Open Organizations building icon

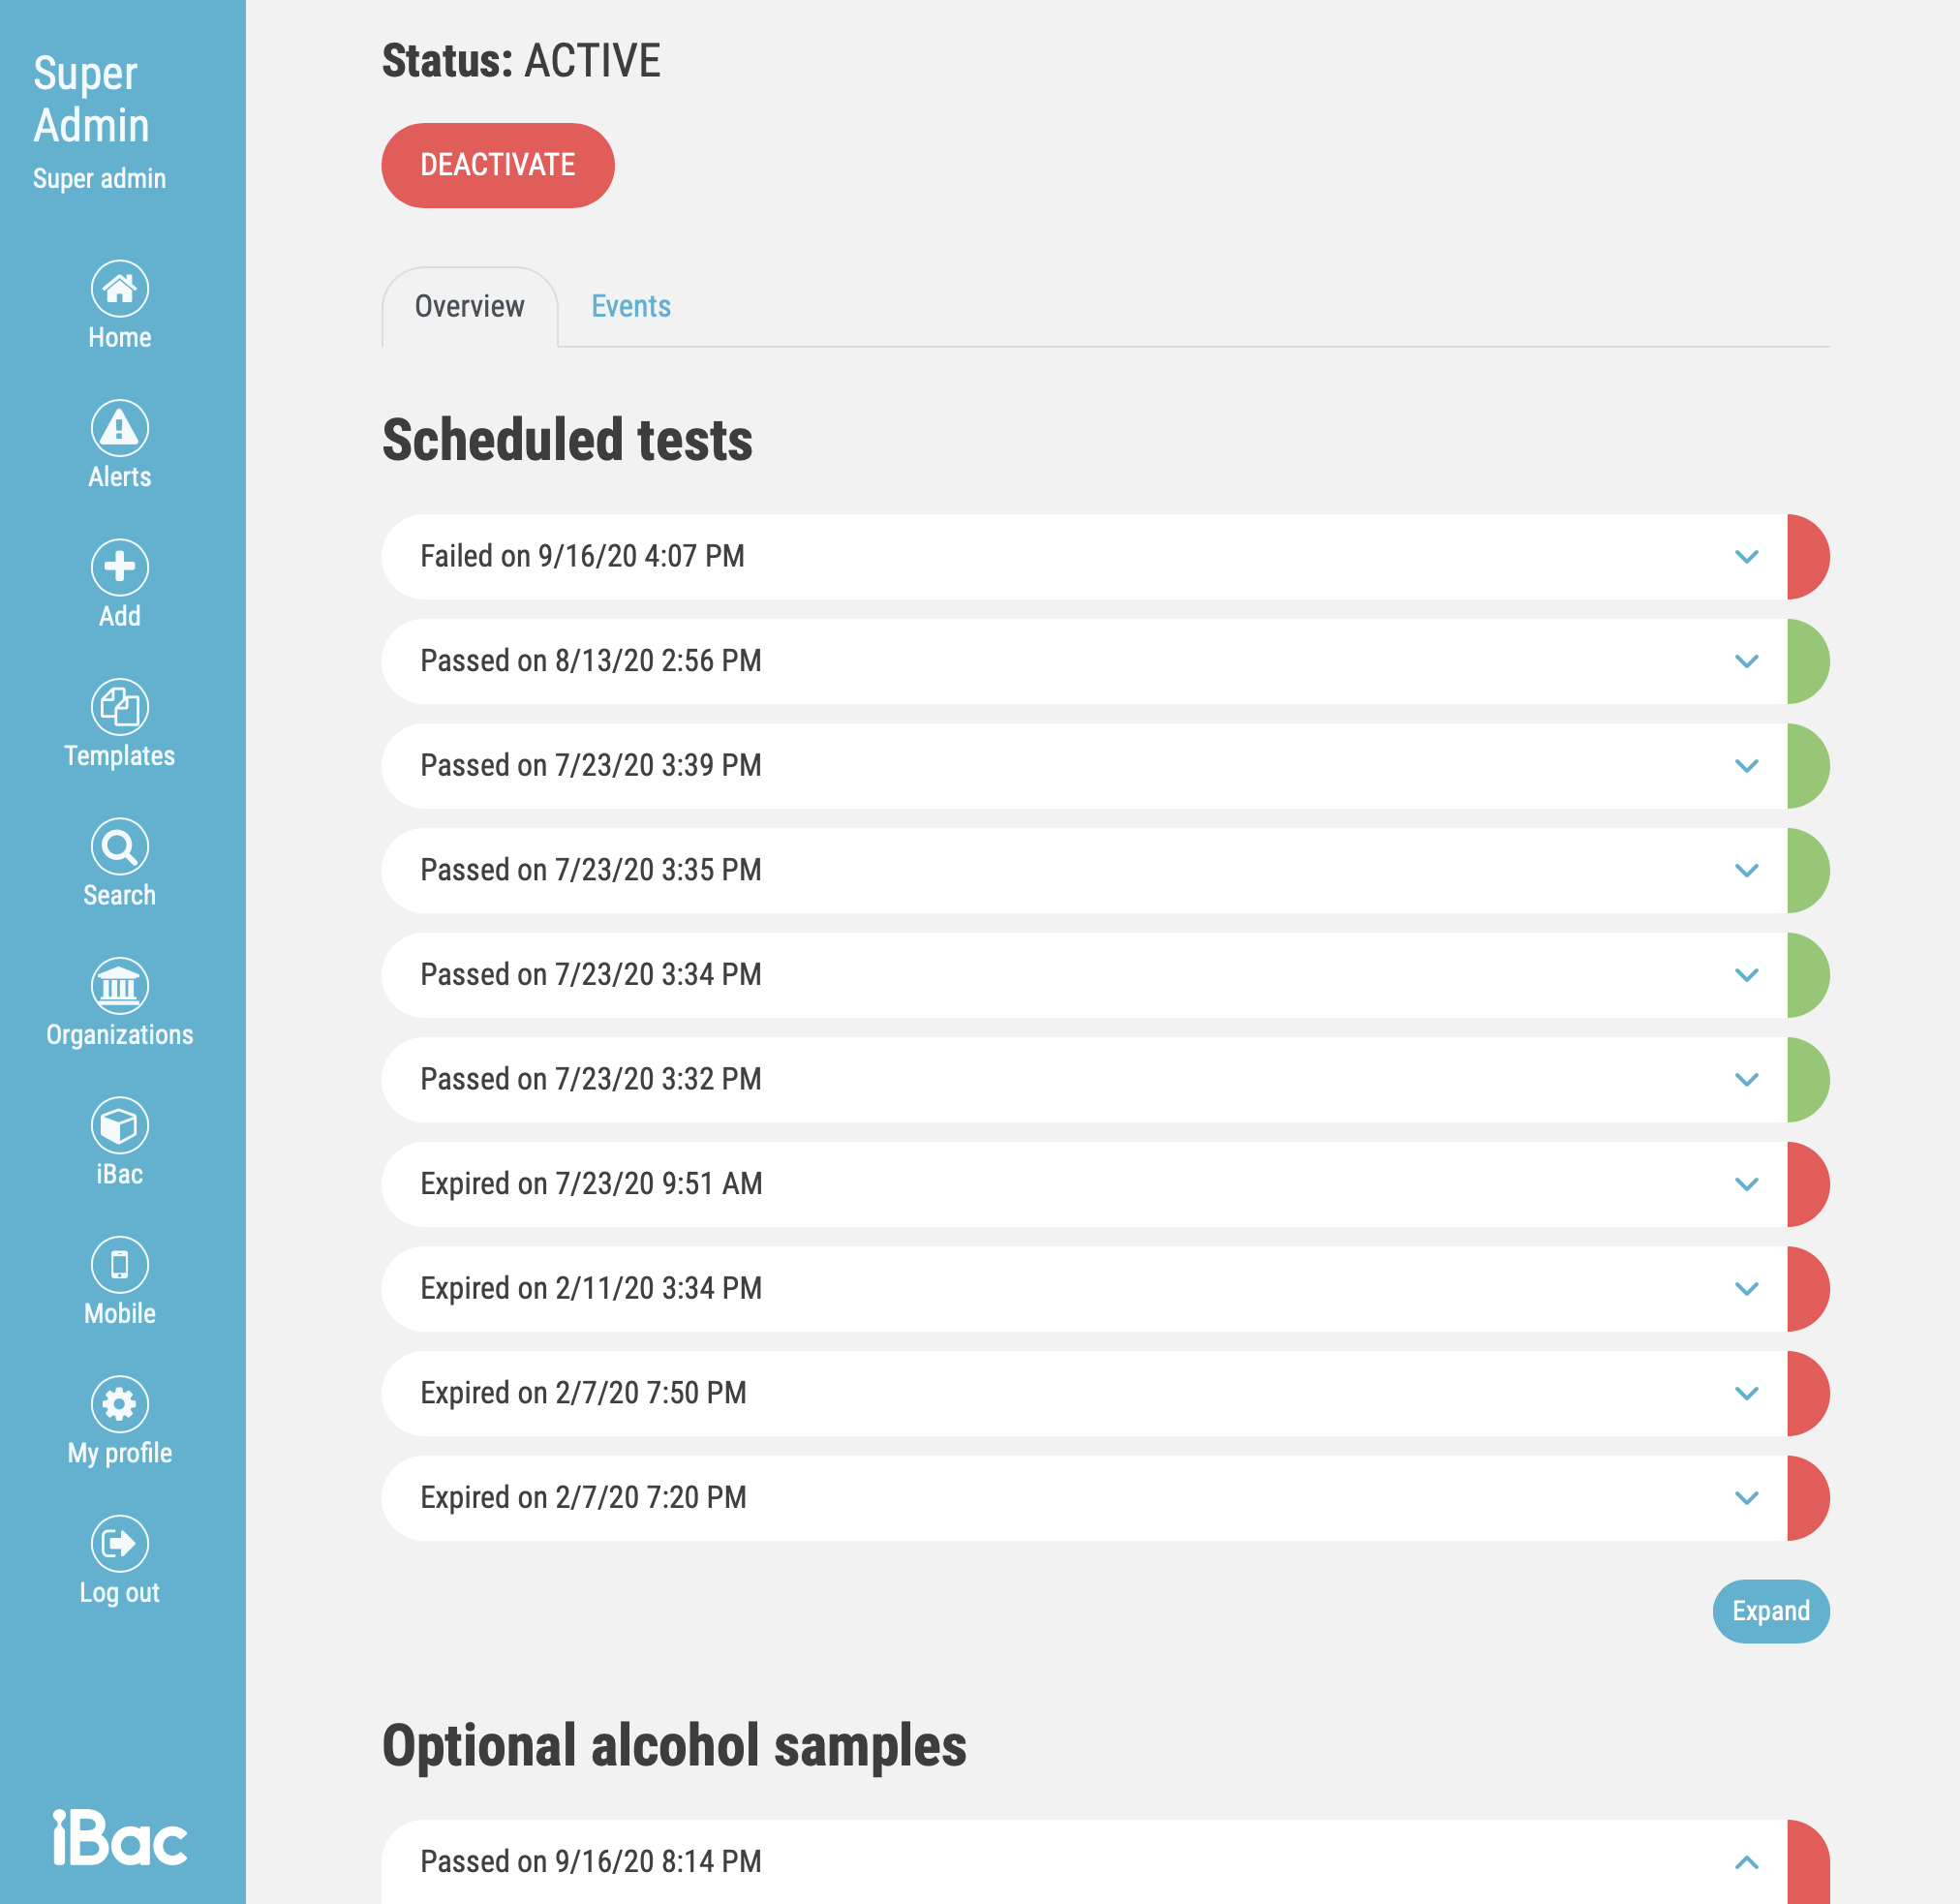[x=120, y=986]
